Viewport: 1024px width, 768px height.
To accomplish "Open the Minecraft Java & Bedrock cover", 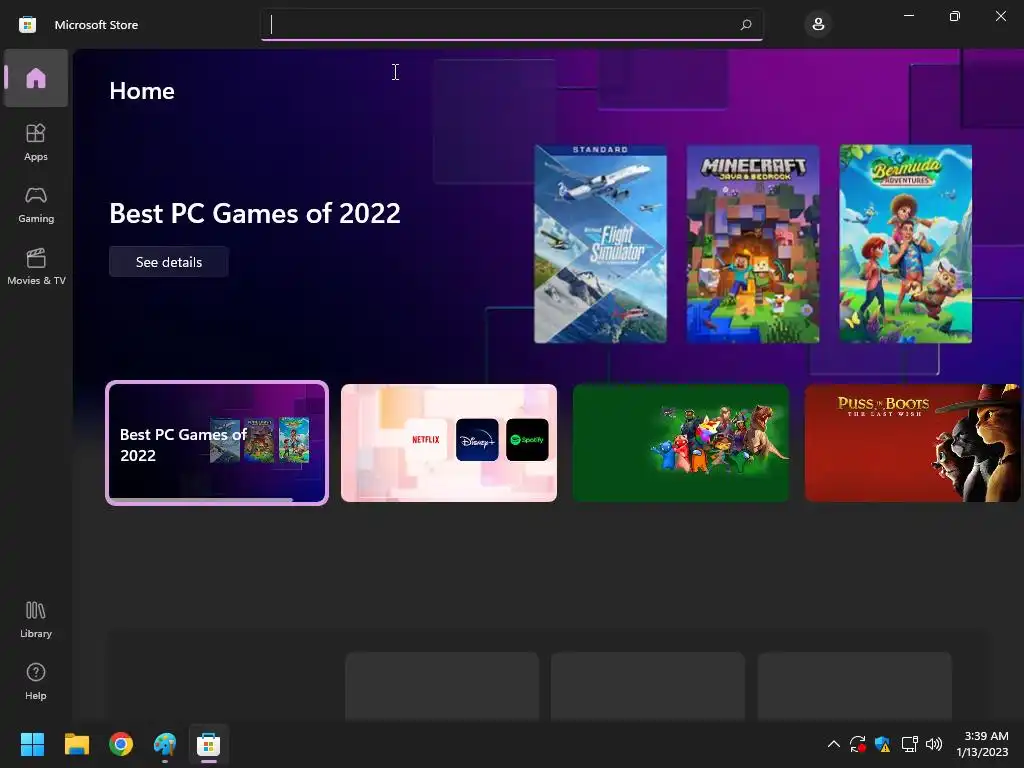I will pyautogui.click(x=753, y=244).
